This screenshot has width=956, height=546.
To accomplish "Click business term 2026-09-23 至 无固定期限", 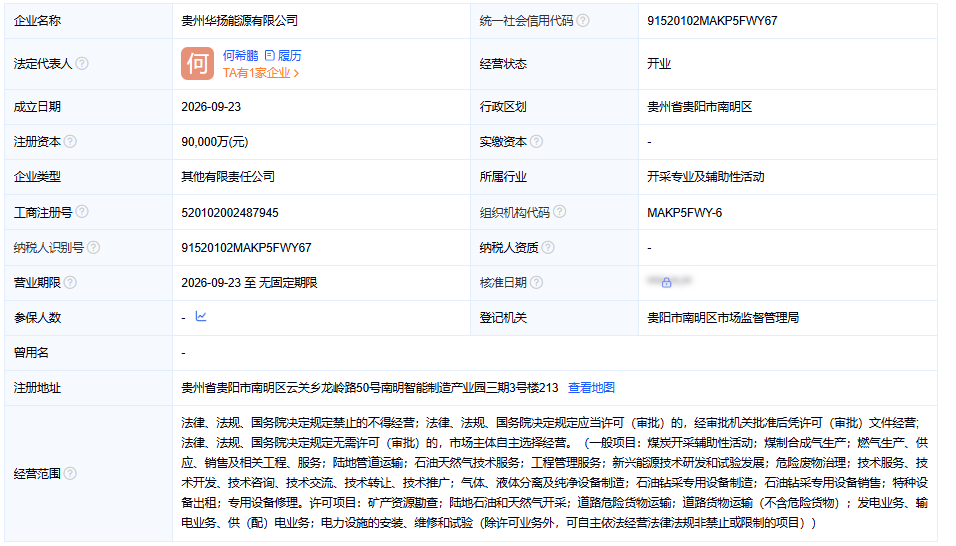I will pos(249,283).
